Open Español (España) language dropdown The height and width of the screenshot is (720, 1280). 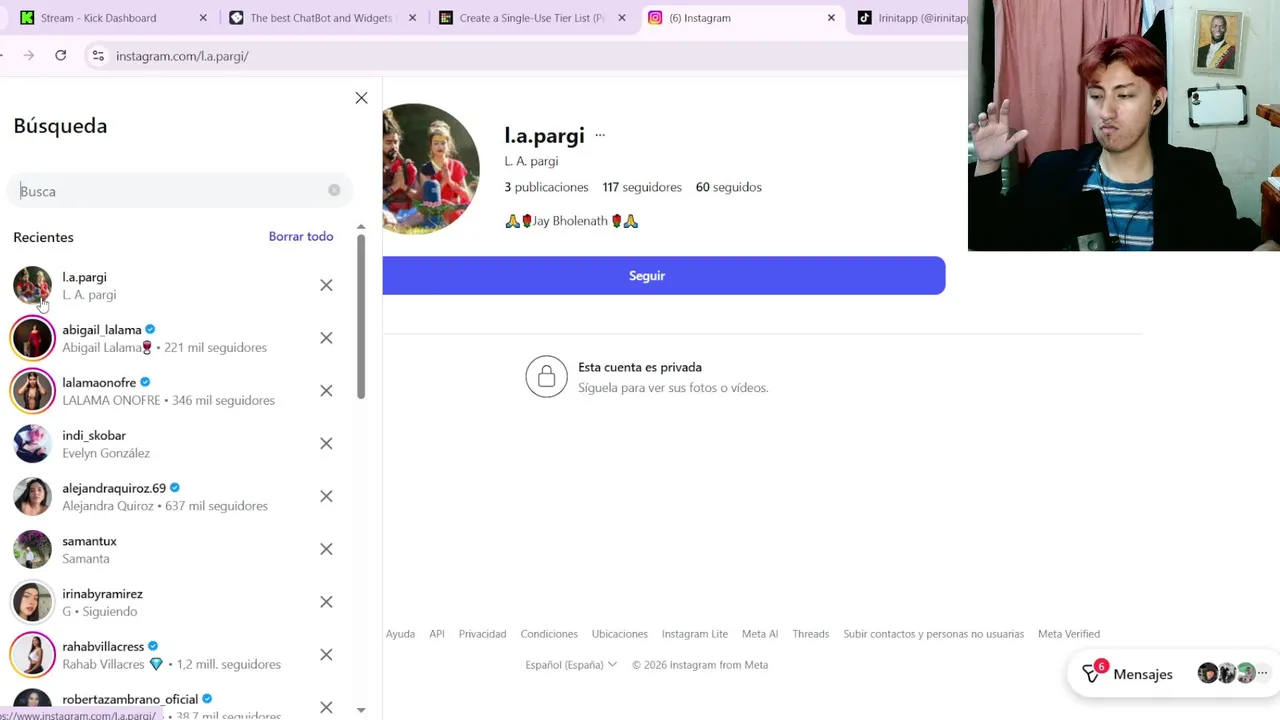point(571,665)
